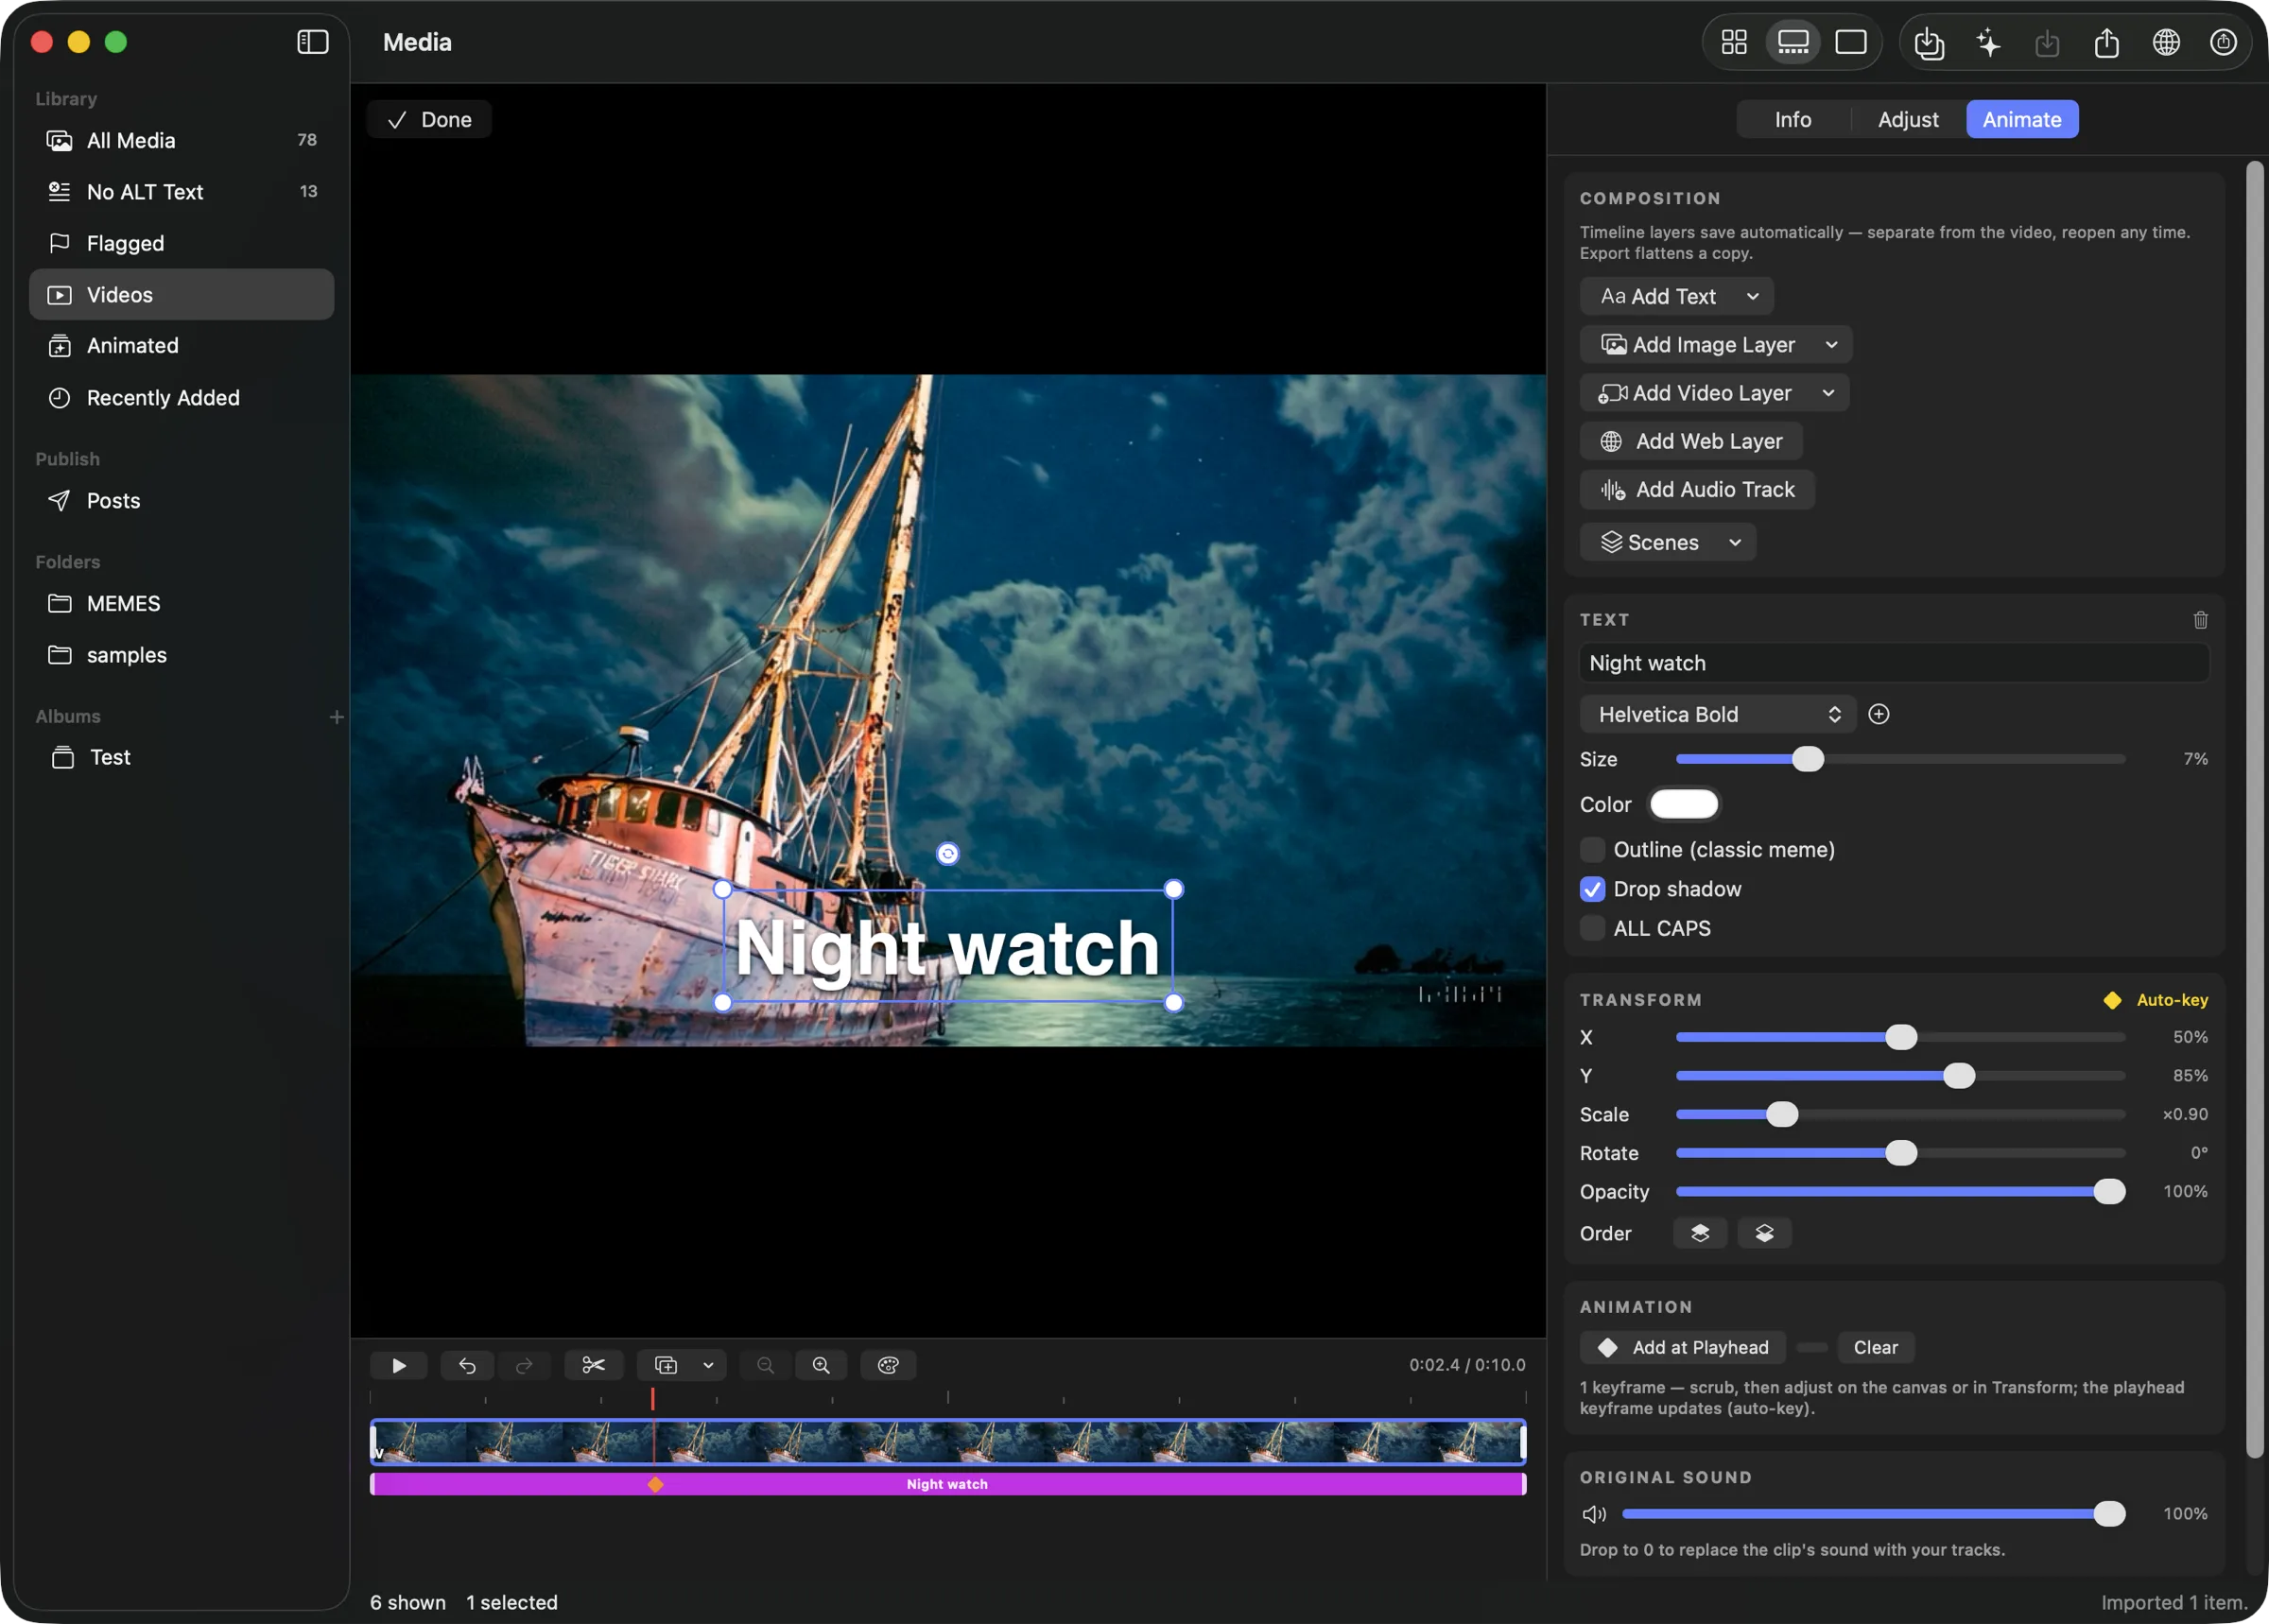This screenshot has width=2269, height=1624.
Task: Show Flagged items
Action: point(181,243)
